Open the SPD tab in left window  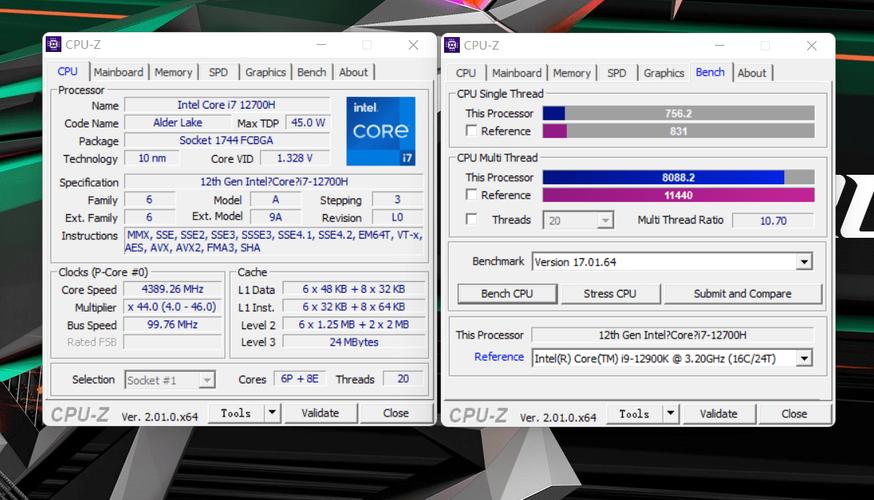click(x=218, y=72)
